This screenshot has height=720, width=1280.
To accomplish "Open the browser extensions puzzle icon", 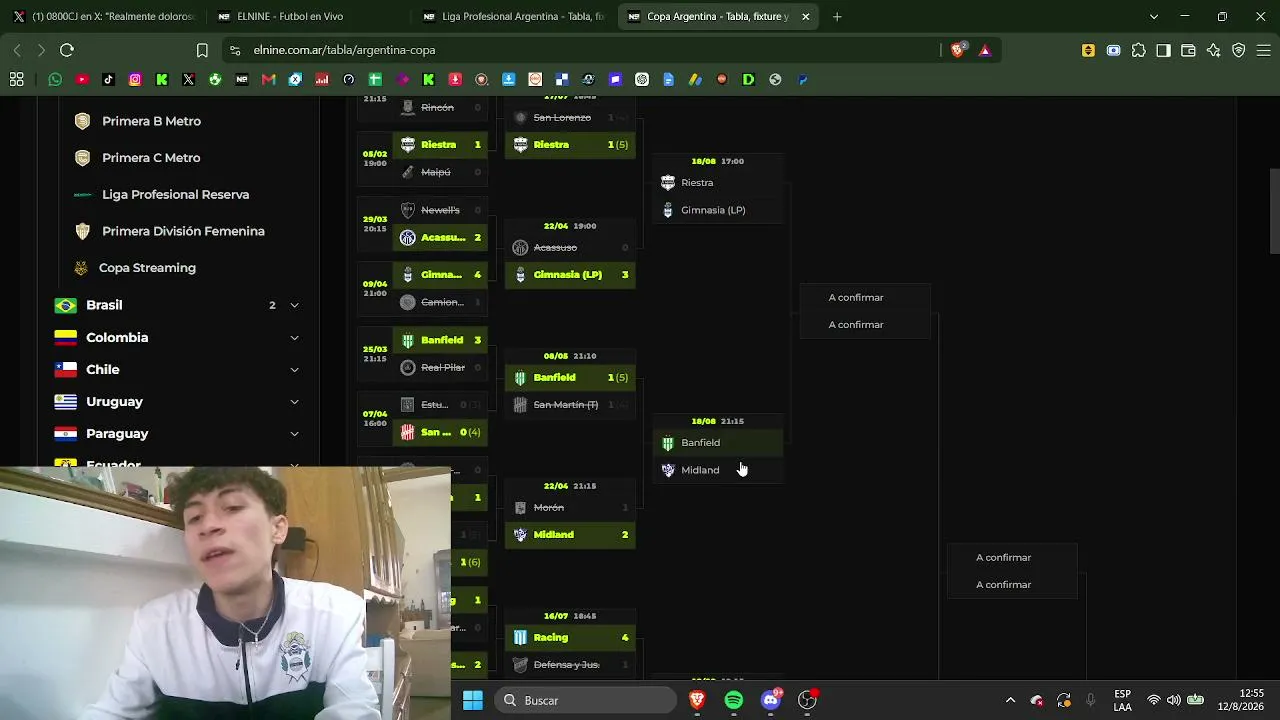I will (x=1138, y=50).
